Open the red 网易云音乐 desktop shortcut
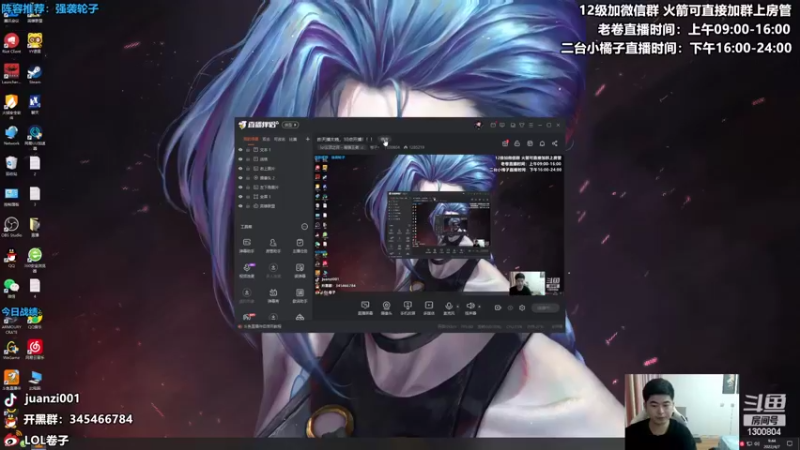800x450 pixels. click(35, 349)
